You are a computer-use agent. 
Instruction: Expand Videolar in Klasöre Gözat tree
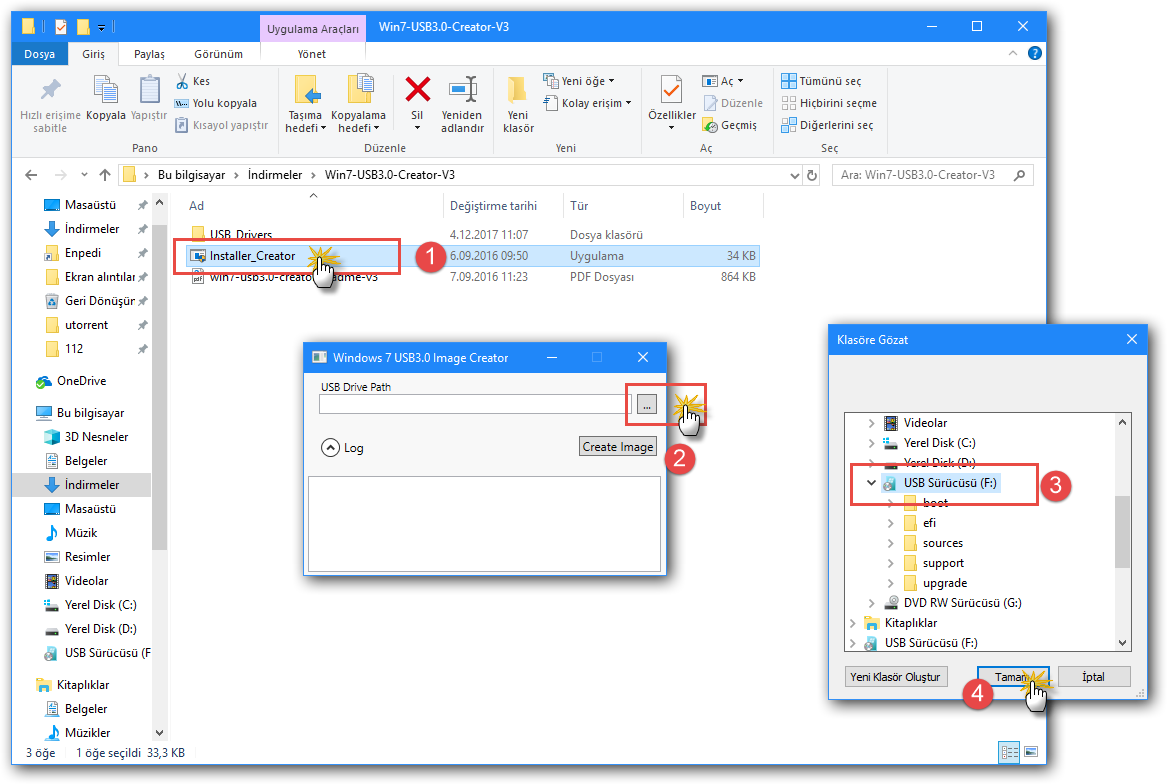pyautogui.click(x=872, y=423)
